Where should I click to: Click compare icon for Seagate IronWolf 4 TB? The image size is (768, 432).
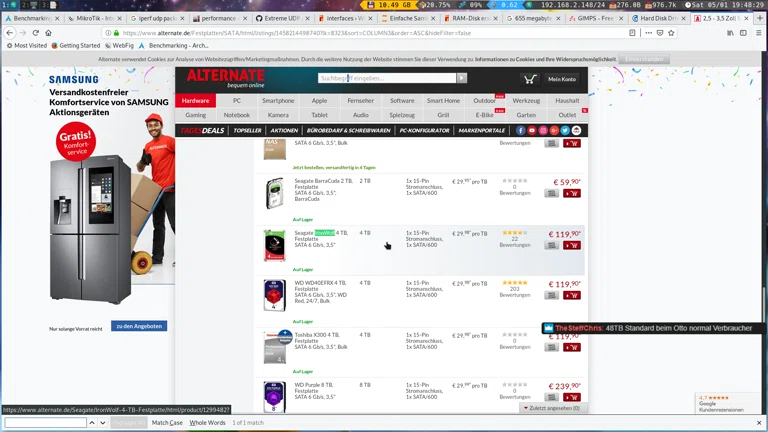tap(551, 245)
